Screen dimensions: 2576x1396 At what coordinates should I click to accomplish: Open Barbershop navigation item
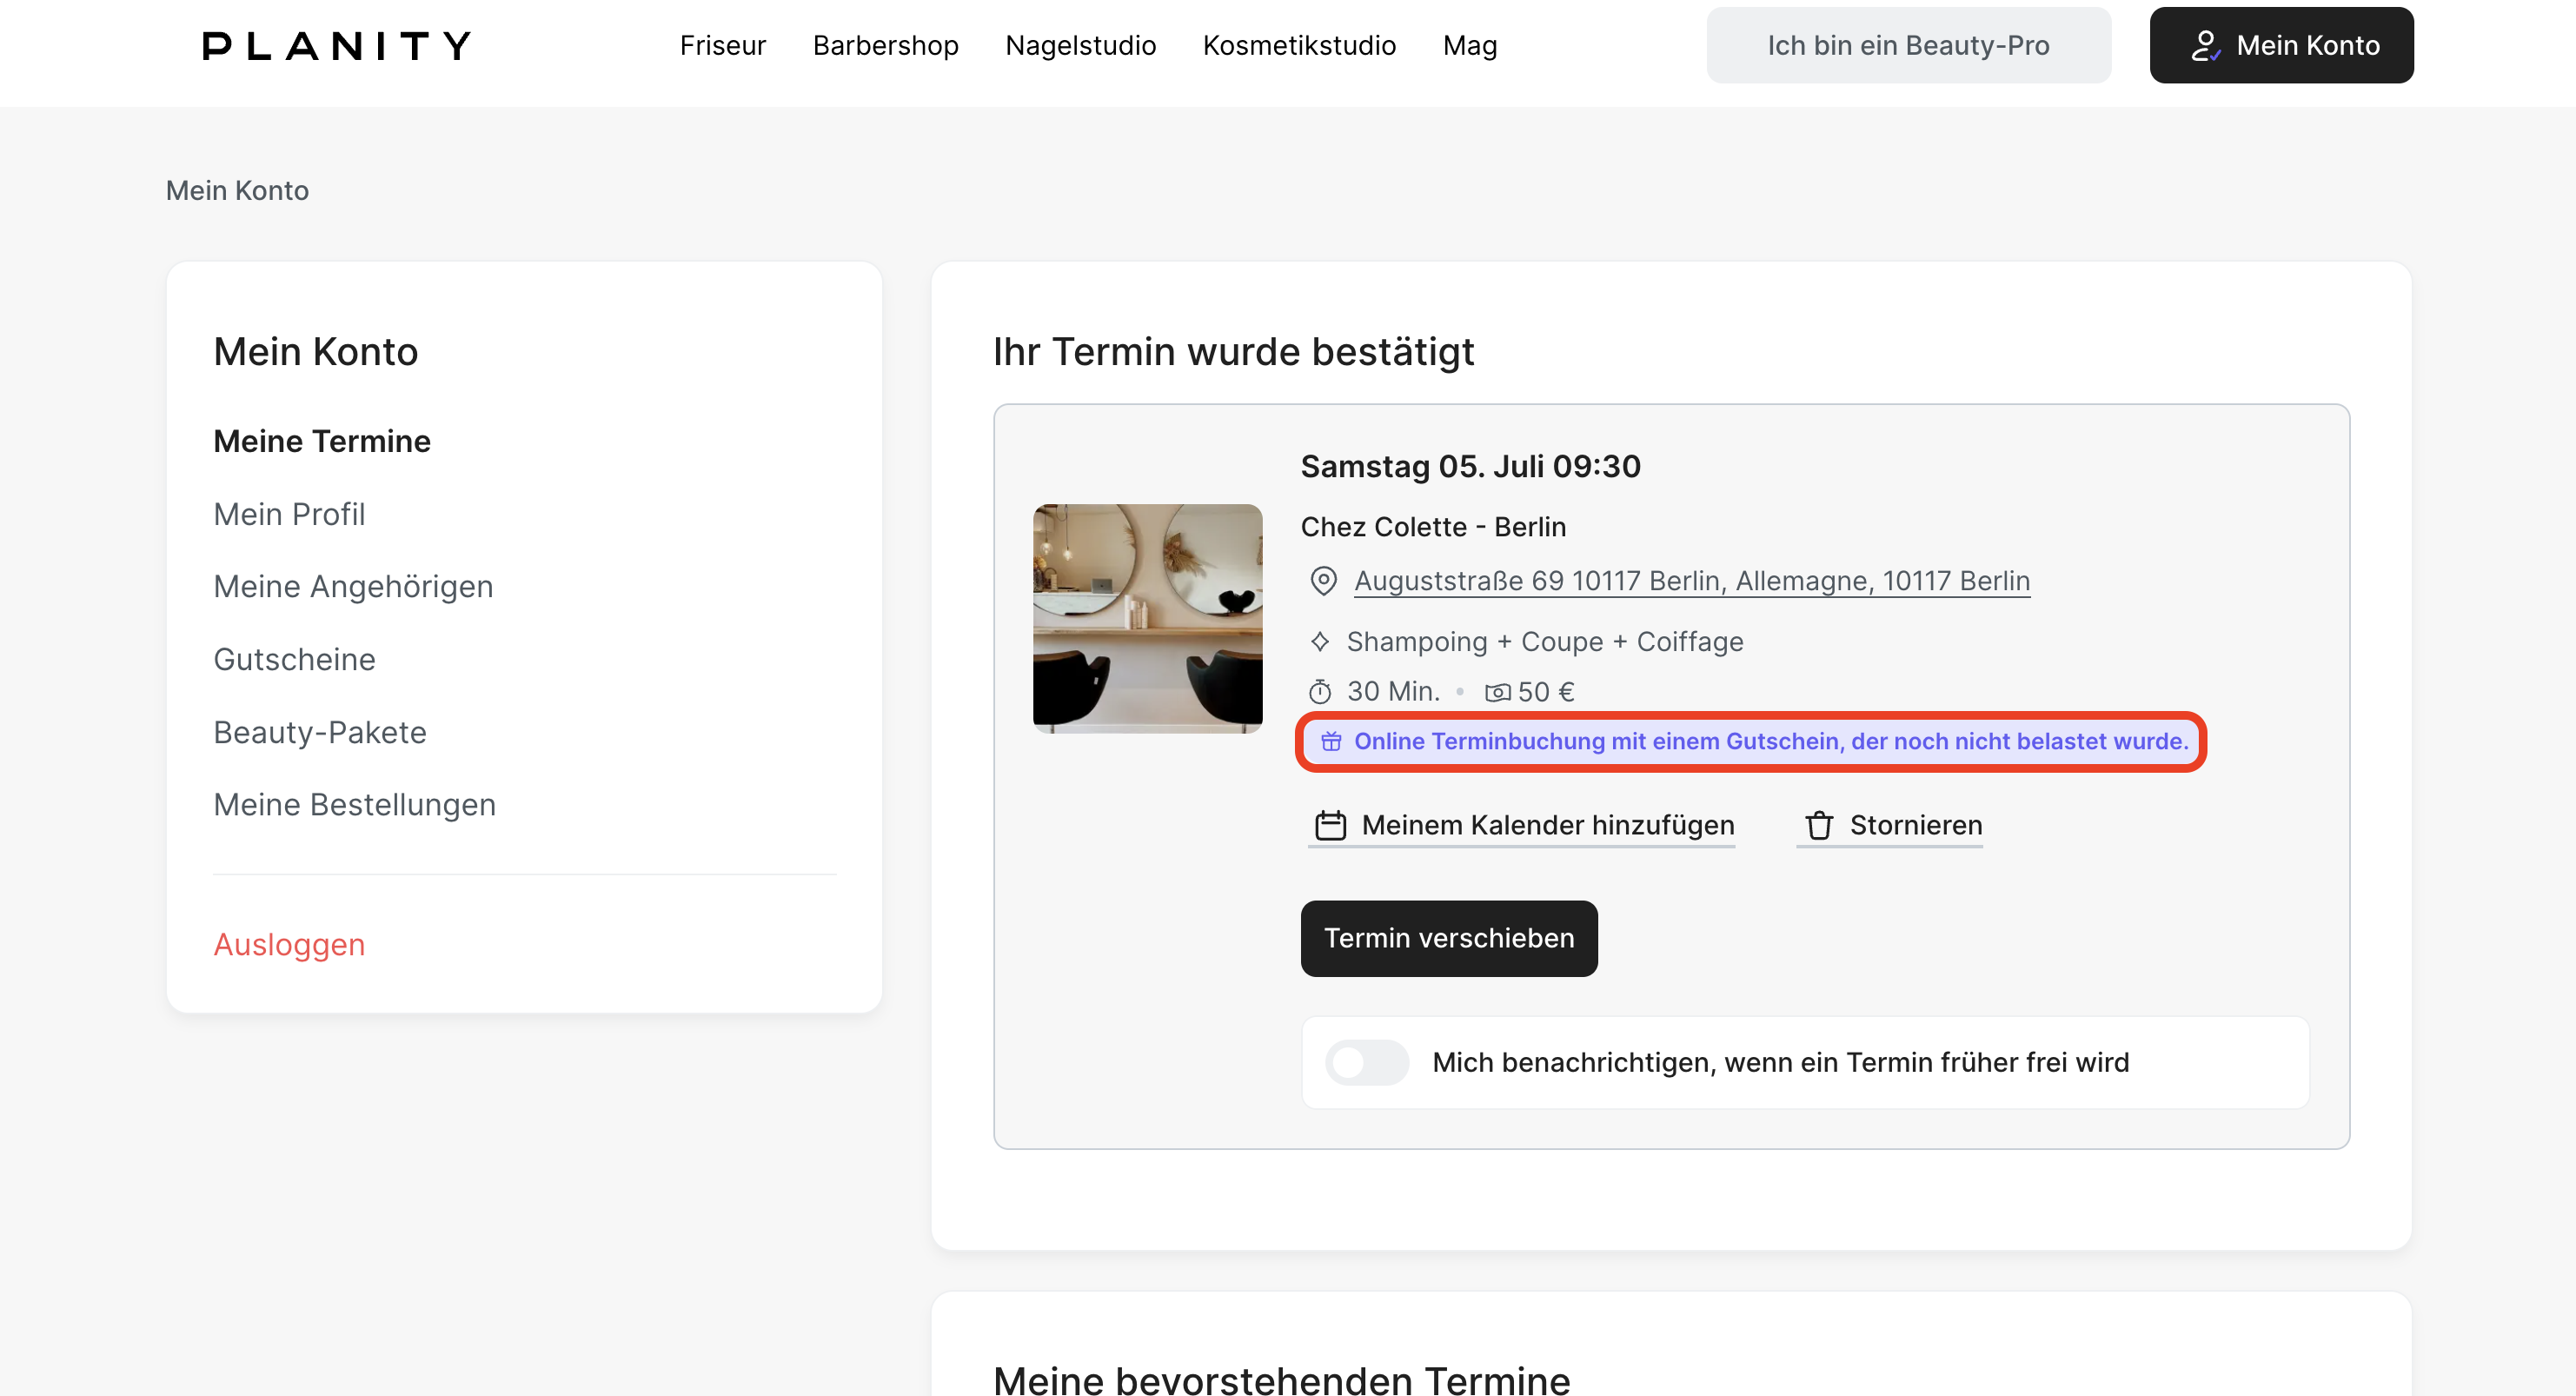(x=885, y=45)
